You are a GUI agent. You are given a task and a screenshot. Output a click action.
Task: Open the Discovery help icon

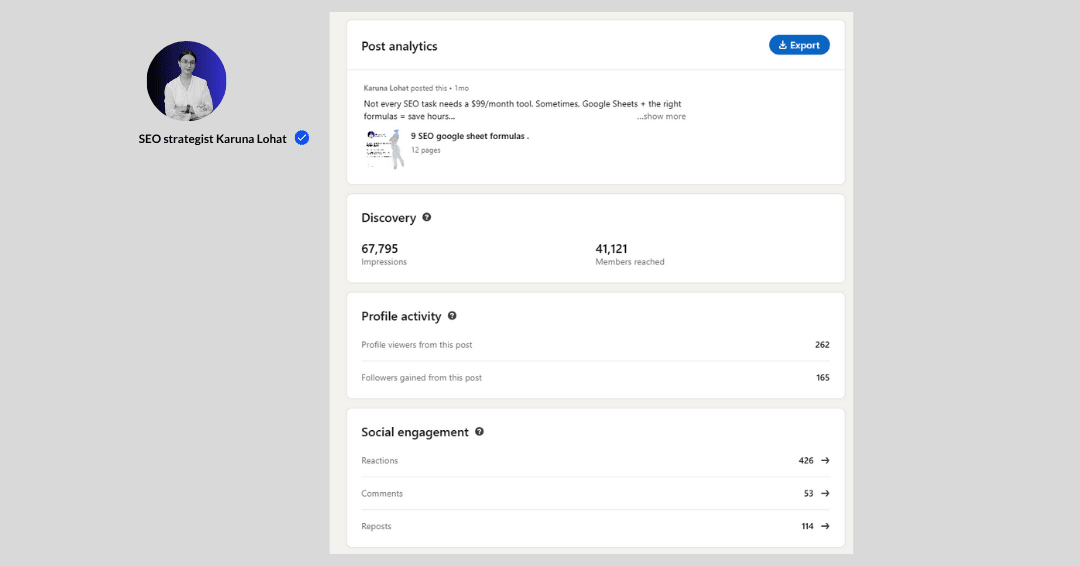[427, 217]
